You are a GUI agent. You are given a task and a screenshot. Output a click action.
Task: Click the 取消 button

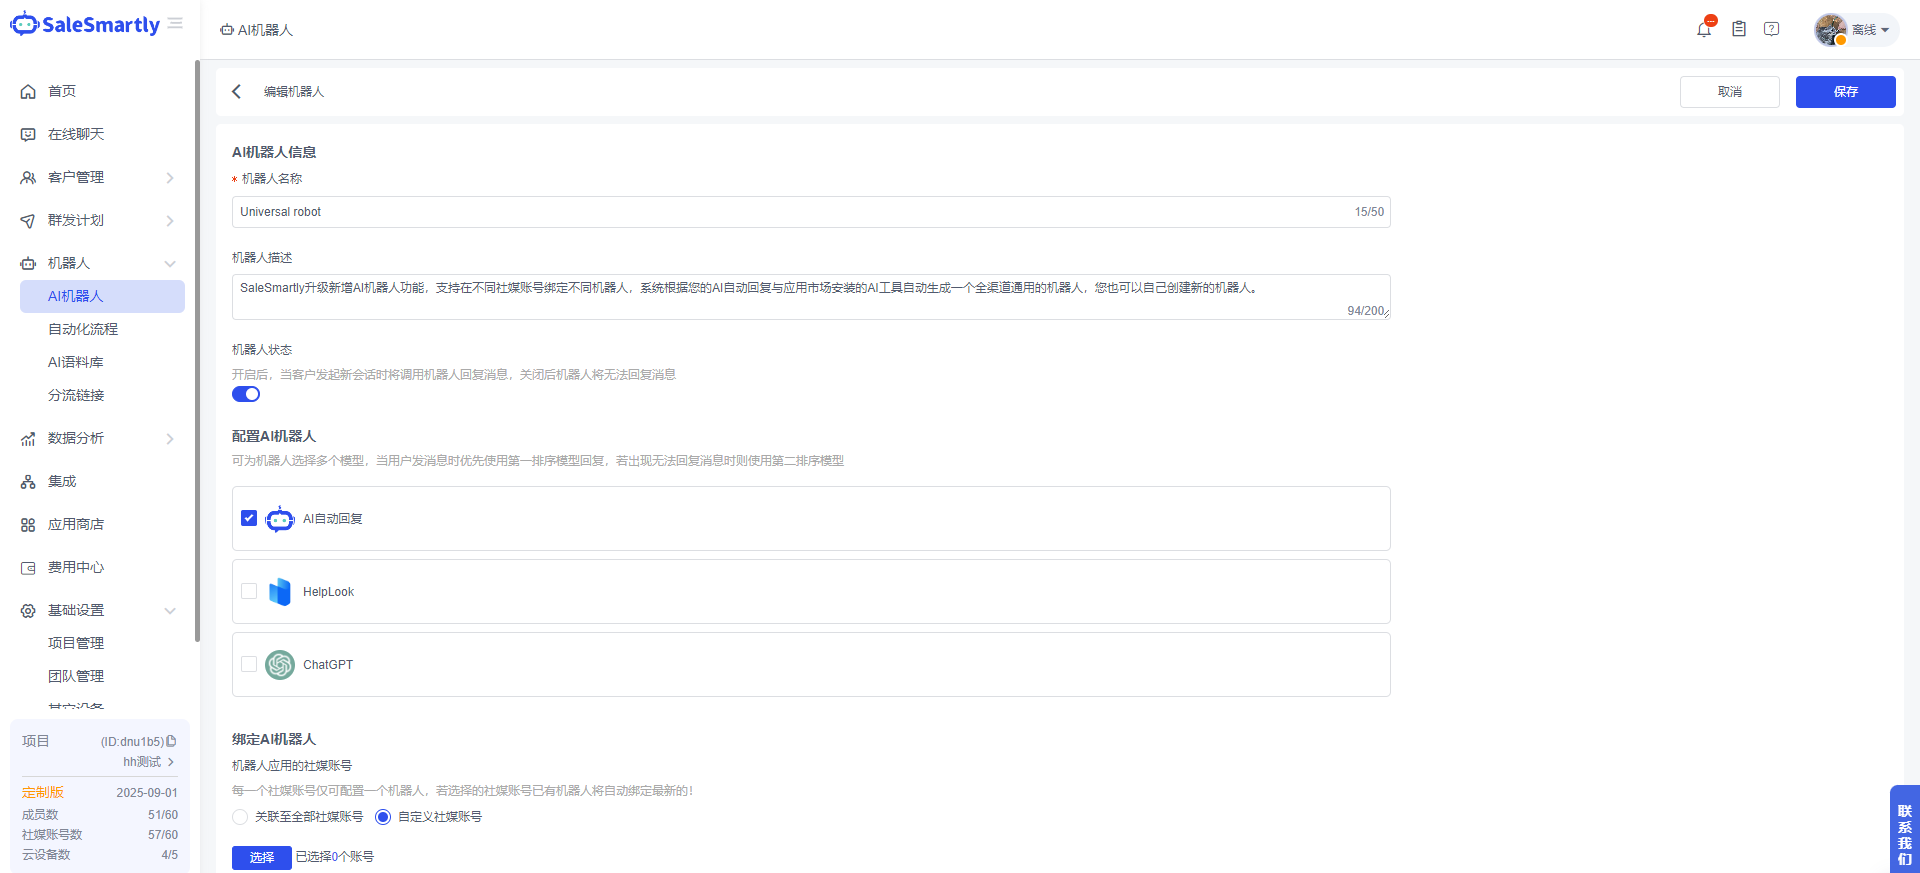click(1730, 92)
